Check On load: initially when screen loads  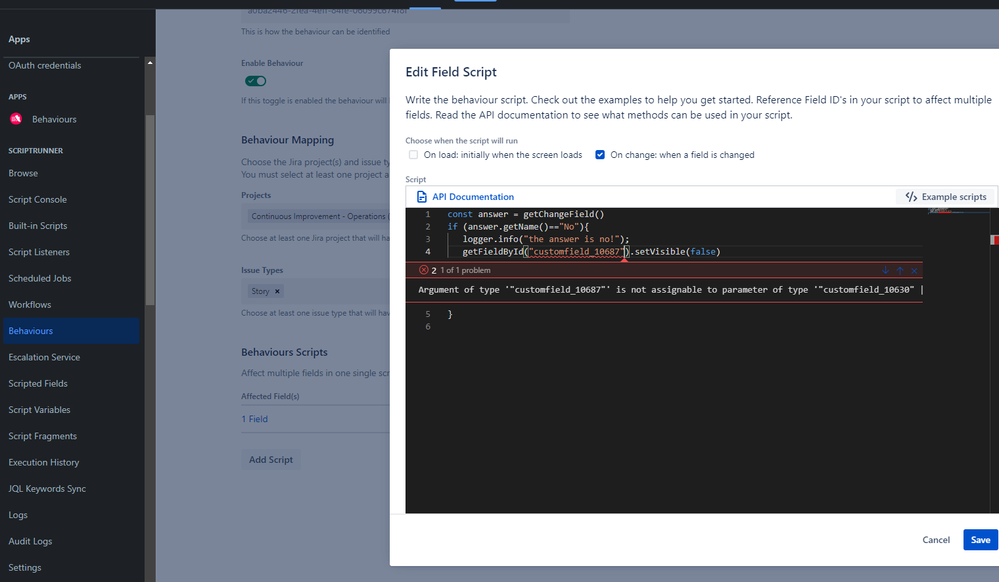(x=413, y=155)
